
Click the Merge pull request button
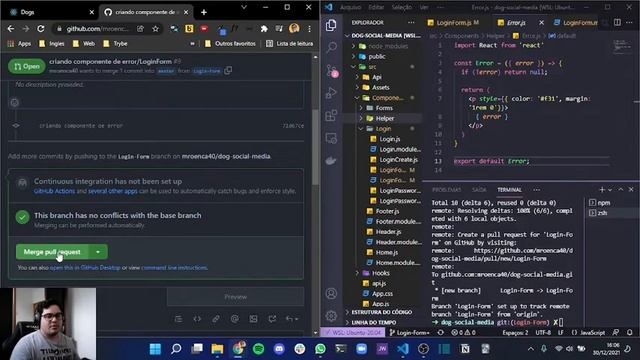pyautogui.click(x=52, y=252)
